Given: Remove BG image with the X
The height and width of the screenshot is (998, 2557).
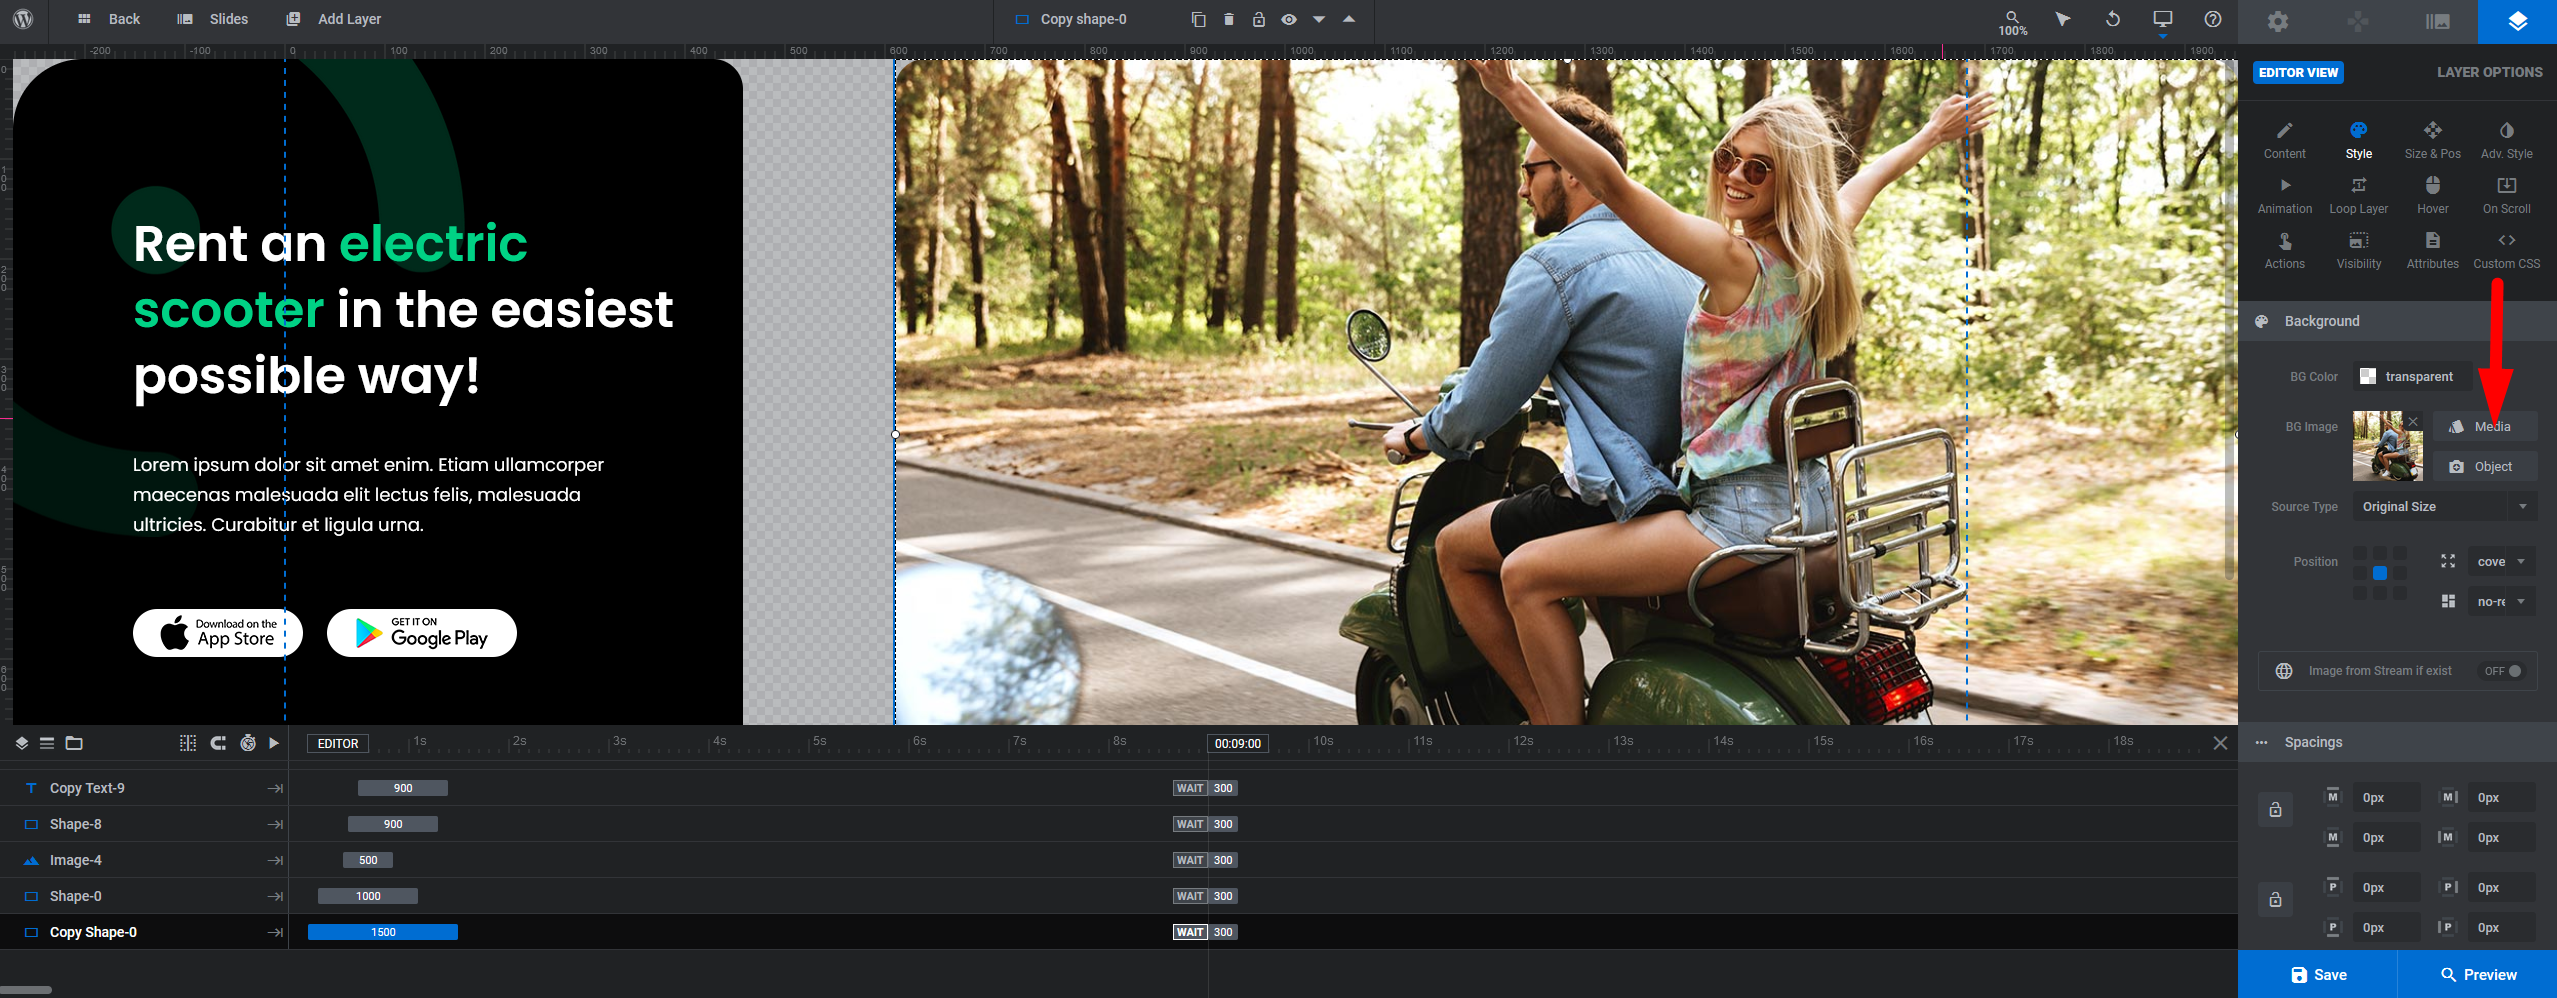Looking at the screenshot, I should point(2413,421).
